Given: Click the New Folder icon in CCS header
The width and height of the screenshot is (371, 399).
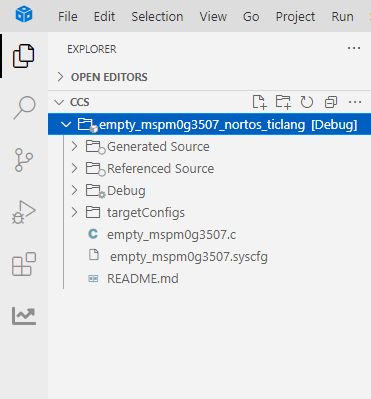Looking at the screenshot, I should [283, 102].
